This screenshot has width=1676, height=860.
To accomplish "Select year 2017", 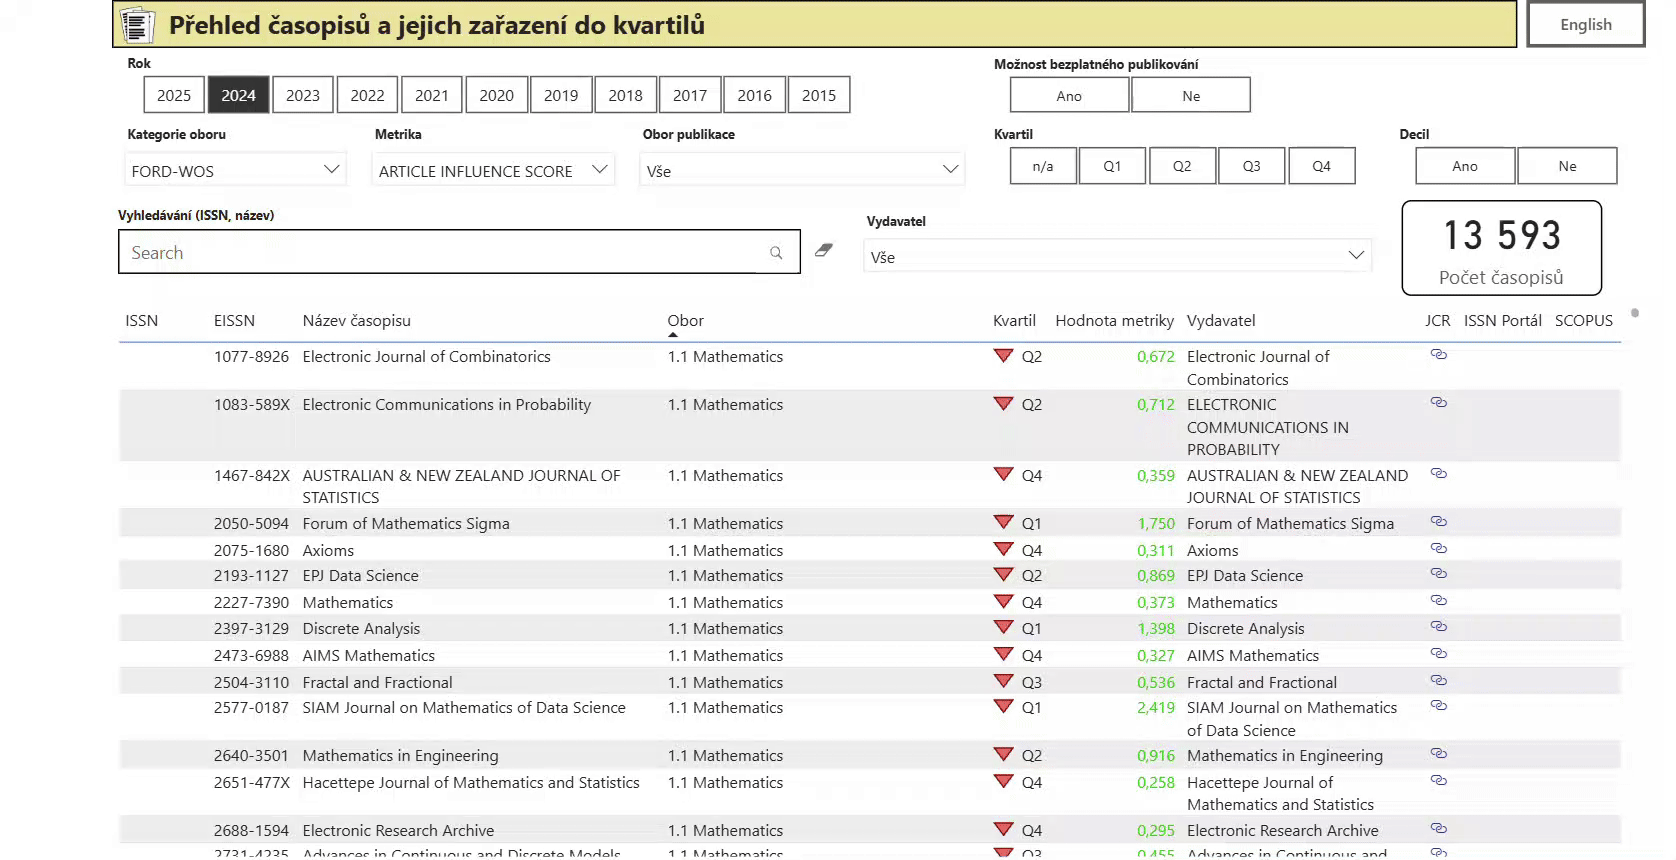I will [690, 95].
